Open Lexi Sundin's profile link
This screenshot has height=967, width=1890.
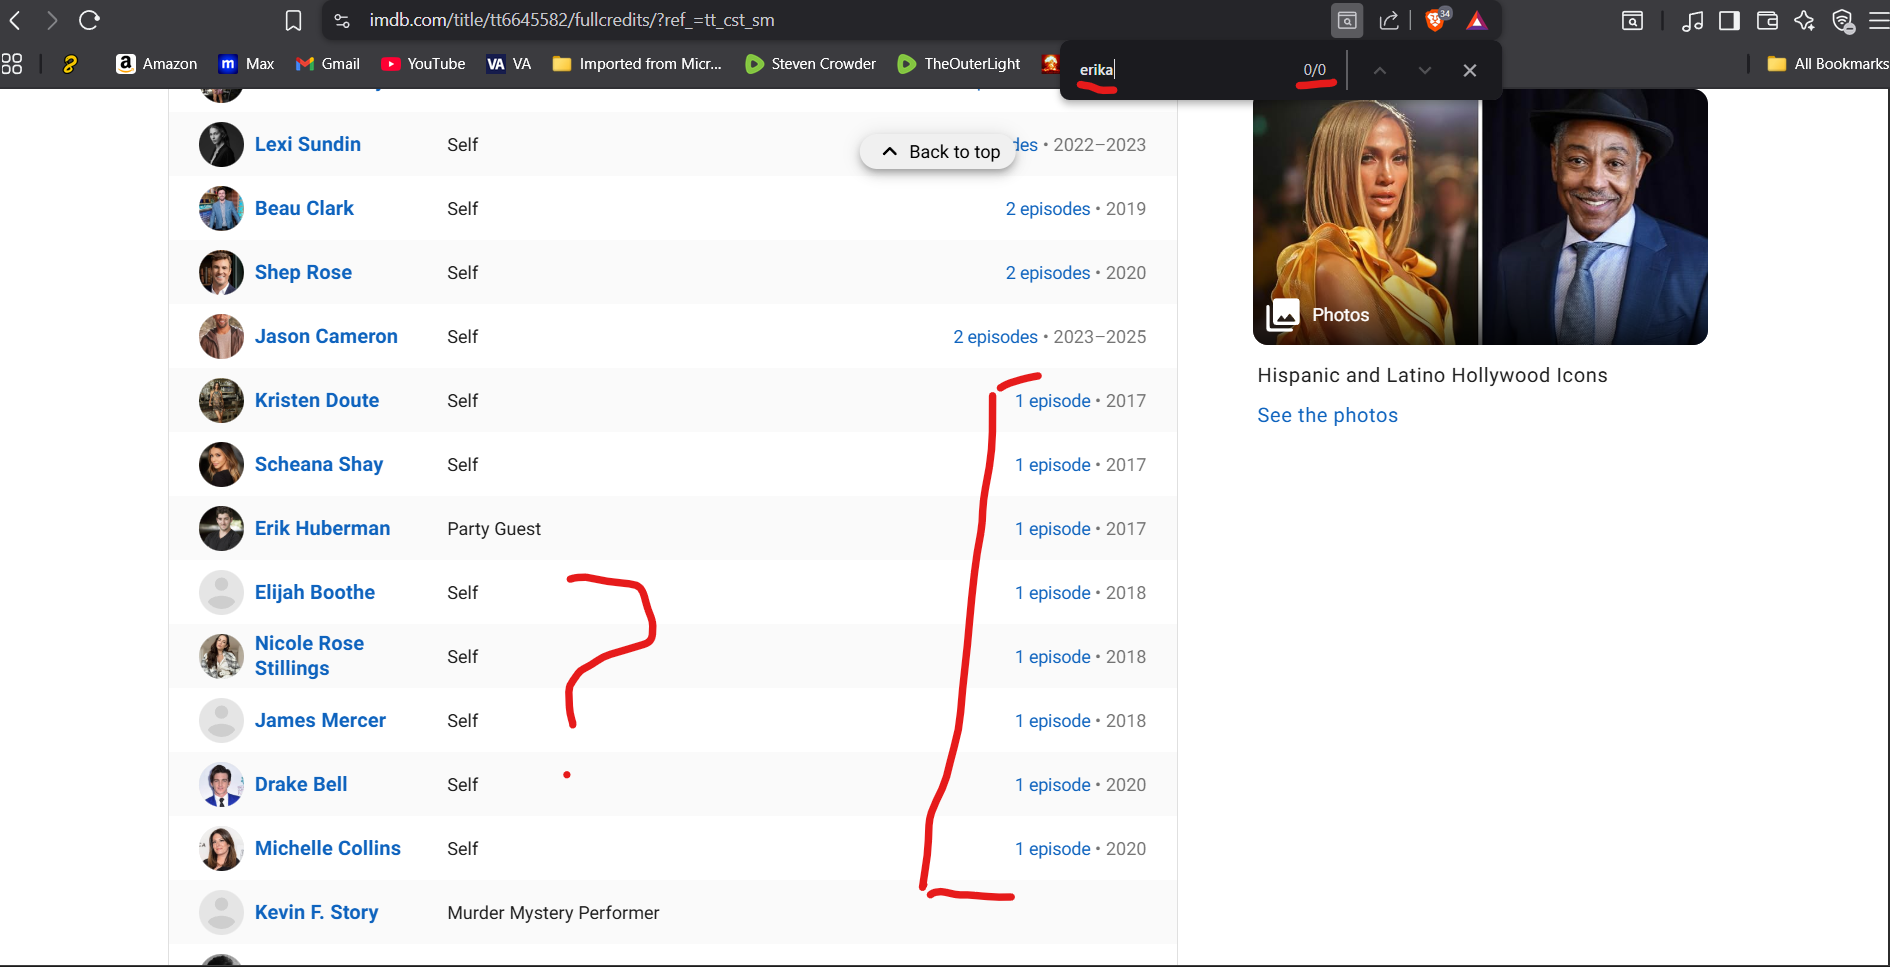point(308,144)
